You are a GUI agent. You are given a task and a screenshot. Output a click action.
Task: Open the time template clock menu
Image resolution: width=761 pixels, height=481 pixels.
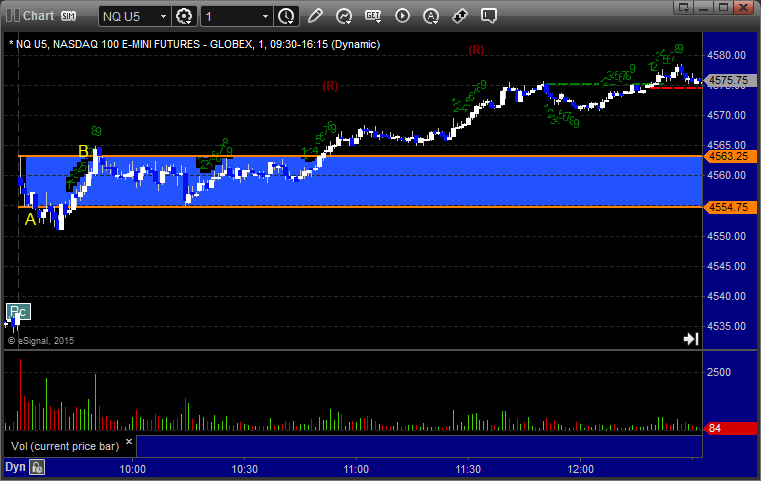click(x=286, y=16)
